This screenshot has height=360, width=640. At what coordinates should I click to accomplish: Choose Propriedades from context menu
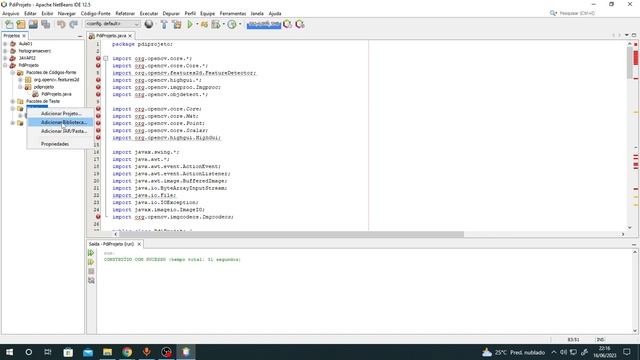click(x=61, y=144)
